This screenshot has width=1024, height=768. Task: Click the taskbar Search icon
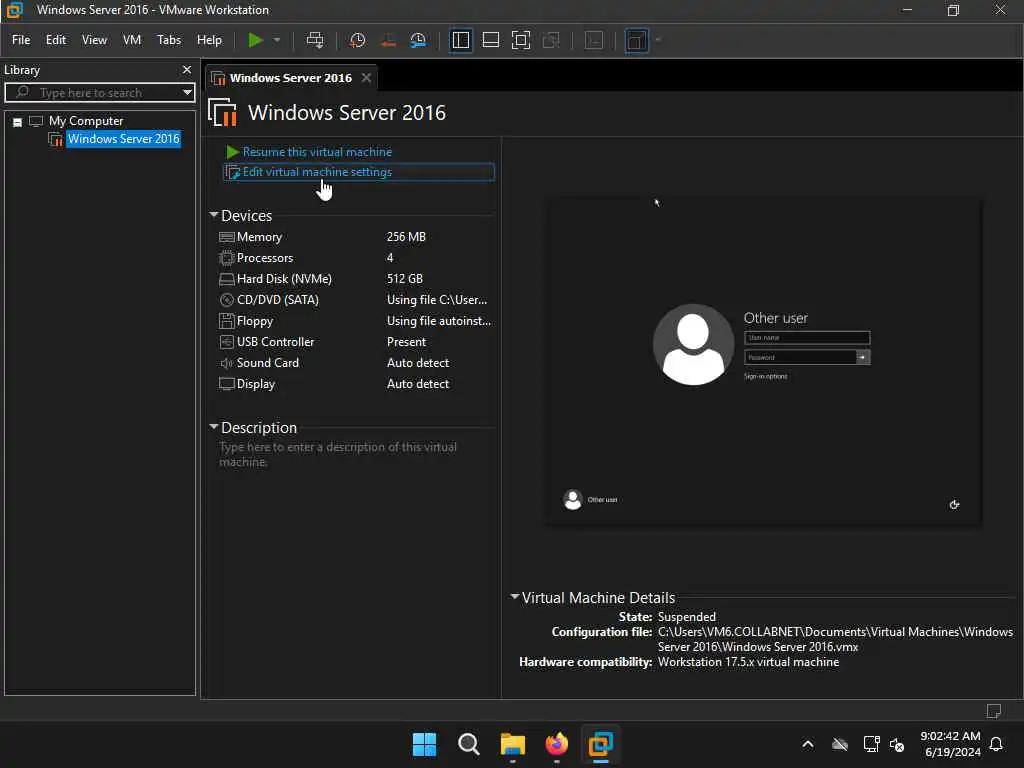click(x=468, y=744)
